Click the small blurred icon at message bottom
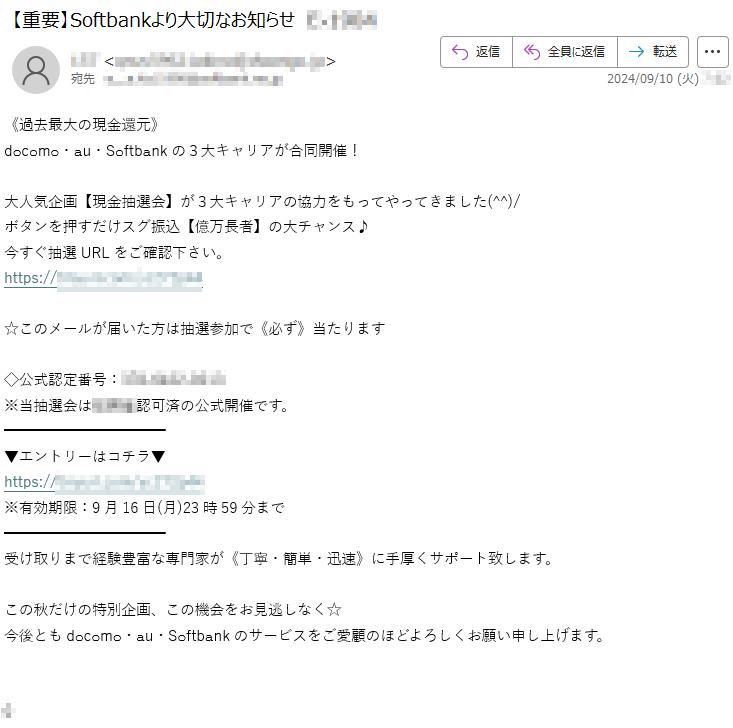 point(8,711)
